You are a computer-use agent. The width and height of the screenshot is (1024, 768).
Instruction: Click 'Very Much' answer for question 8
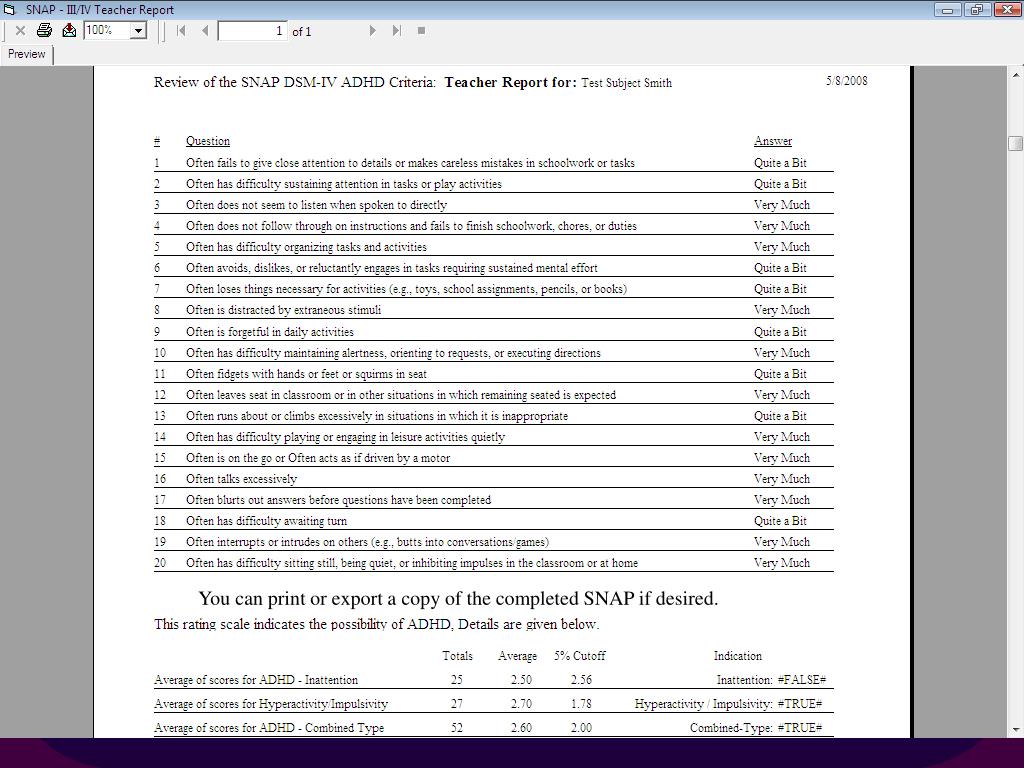pos(781,310)
